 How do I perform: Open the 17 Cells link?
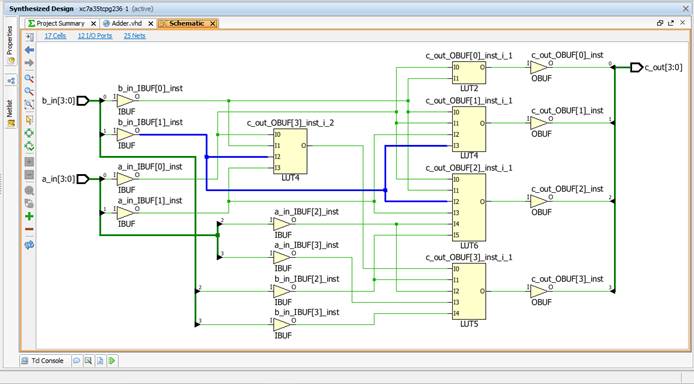click(55, 36)
